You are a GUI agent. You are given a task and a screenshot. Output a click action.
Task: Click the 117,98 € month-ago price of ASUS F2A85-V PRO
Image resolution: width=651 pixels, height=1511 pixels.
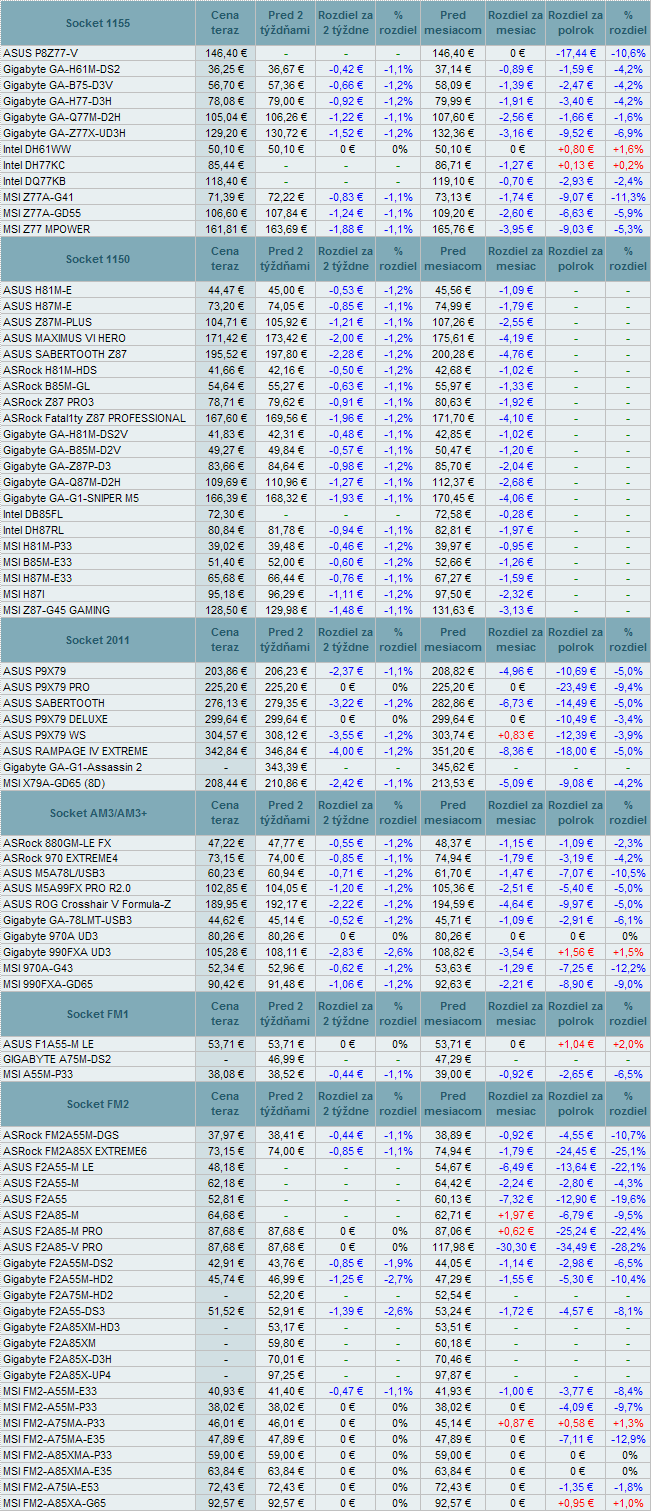pyautogui.click(x=453, y=1247)
